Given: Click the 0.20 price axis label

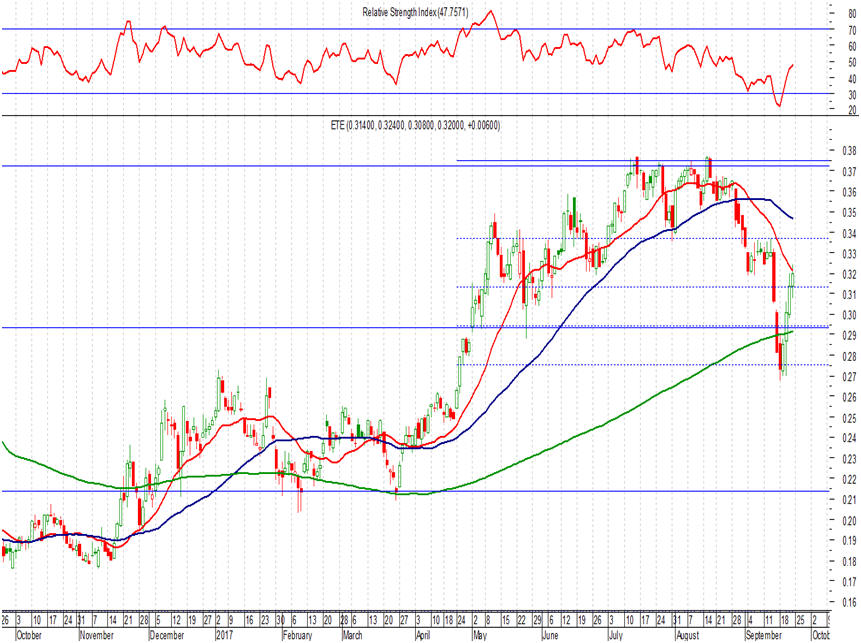Looking at the screenshot, I should (849, 521).
